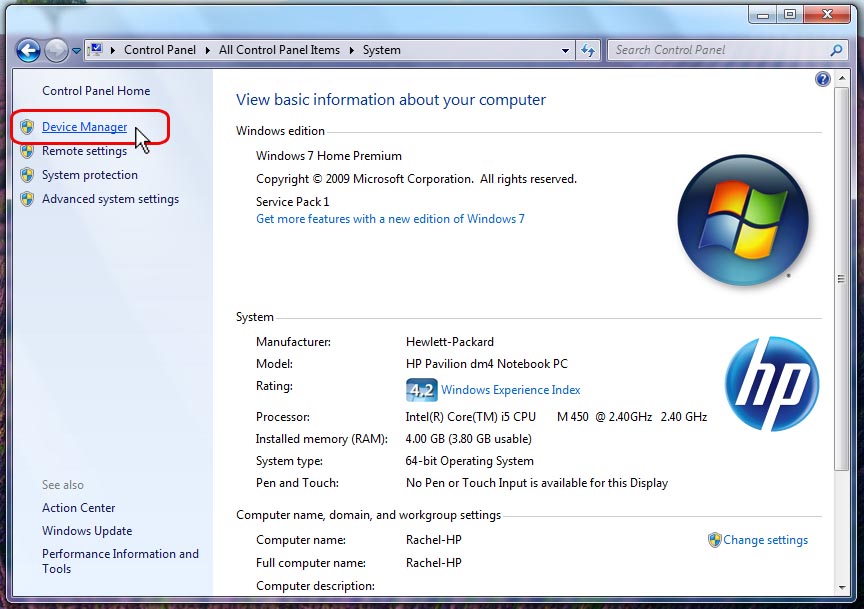The height and width of the screenshot is (609, 864).
Task: Open Advanced system settings link
Action: coord(110,199)
